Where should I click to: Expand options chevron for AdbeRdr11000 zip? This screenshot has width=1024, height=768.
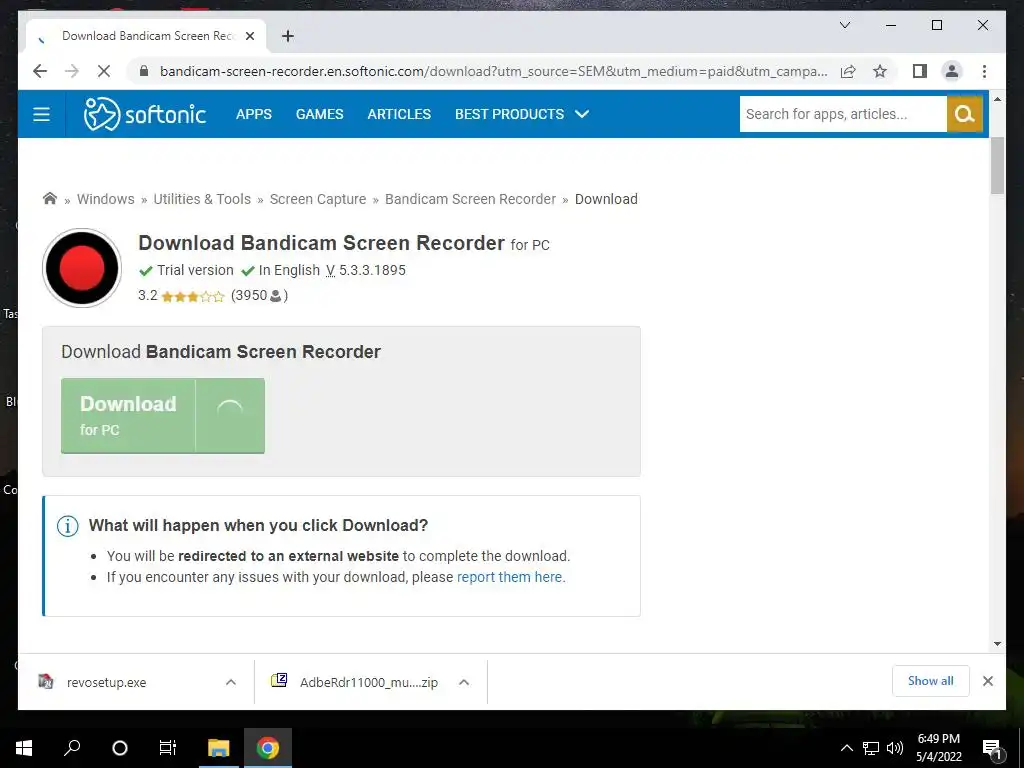tap(464, 682)
